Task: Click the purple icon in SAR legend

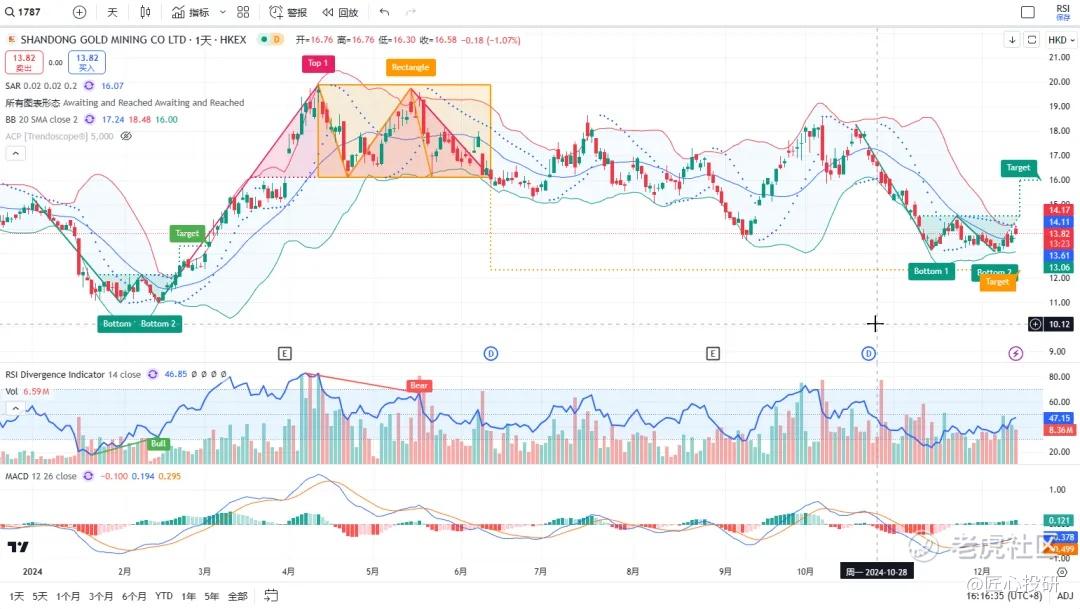Action: click(89, 85)
